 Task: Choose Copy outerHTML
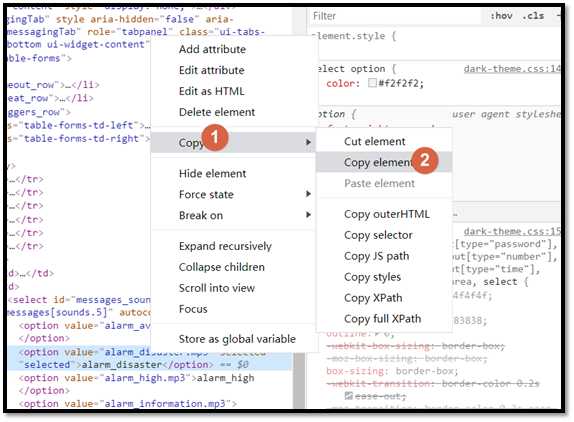[x=387, y=214]
